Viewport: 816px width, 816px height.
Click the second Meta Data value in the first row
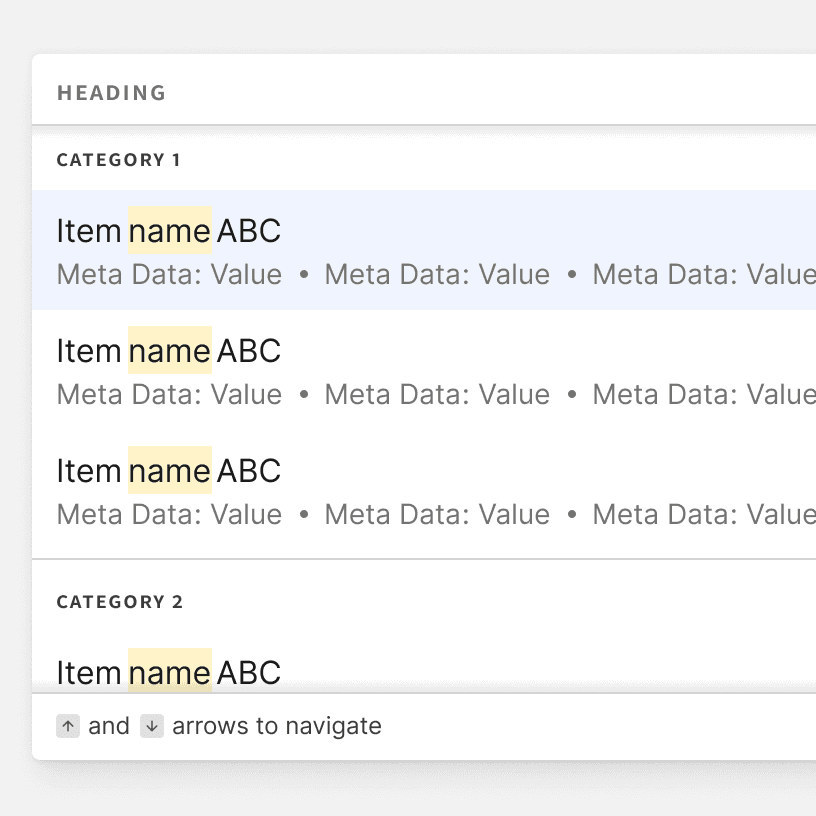[x=437, y=274]
